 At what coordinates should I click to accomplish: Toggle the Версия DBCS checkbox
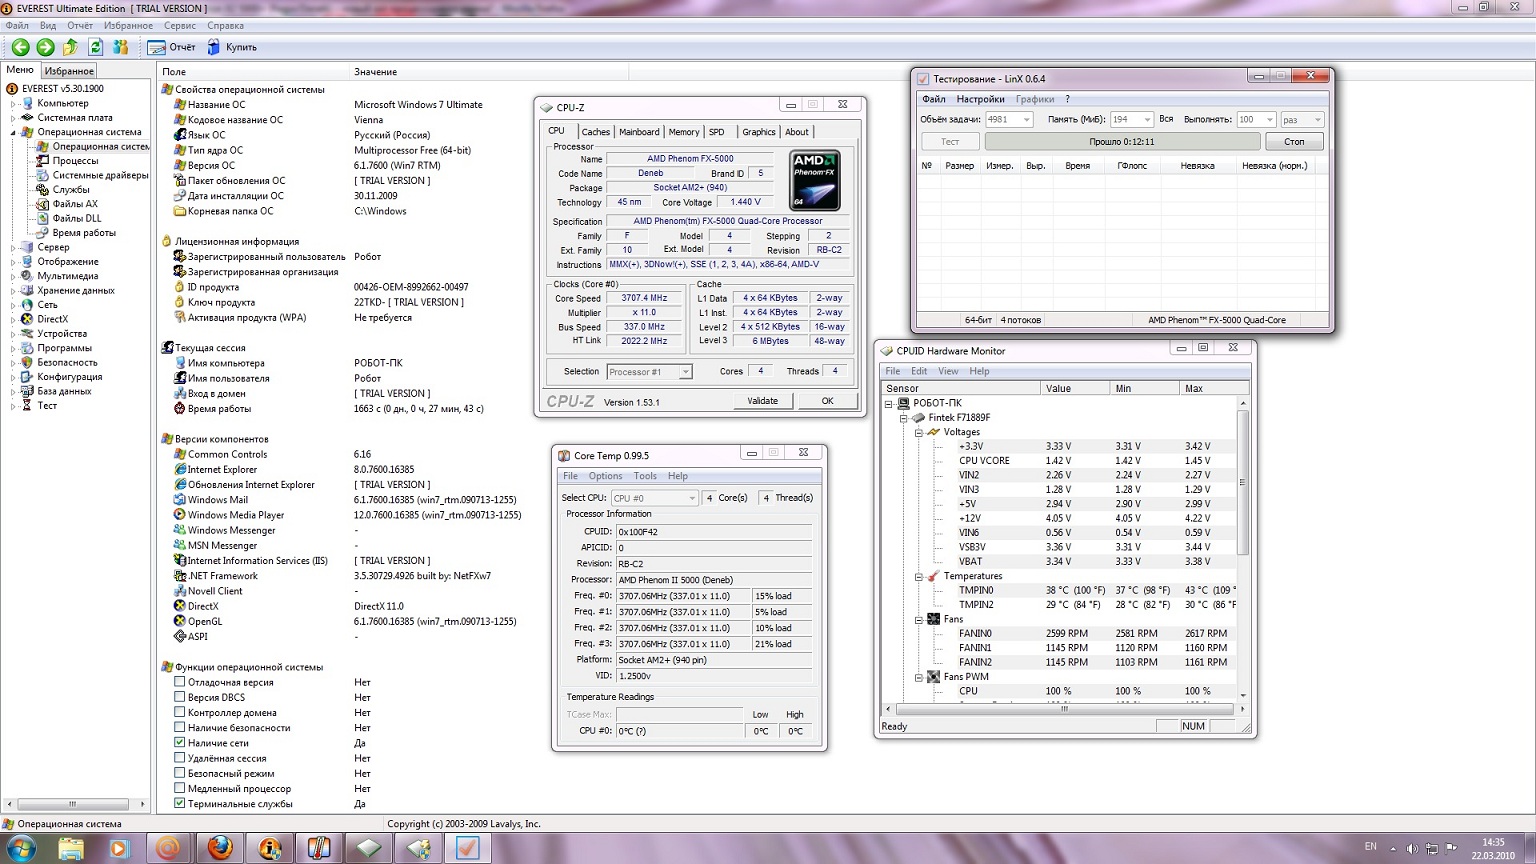click(x=180, y=697)
